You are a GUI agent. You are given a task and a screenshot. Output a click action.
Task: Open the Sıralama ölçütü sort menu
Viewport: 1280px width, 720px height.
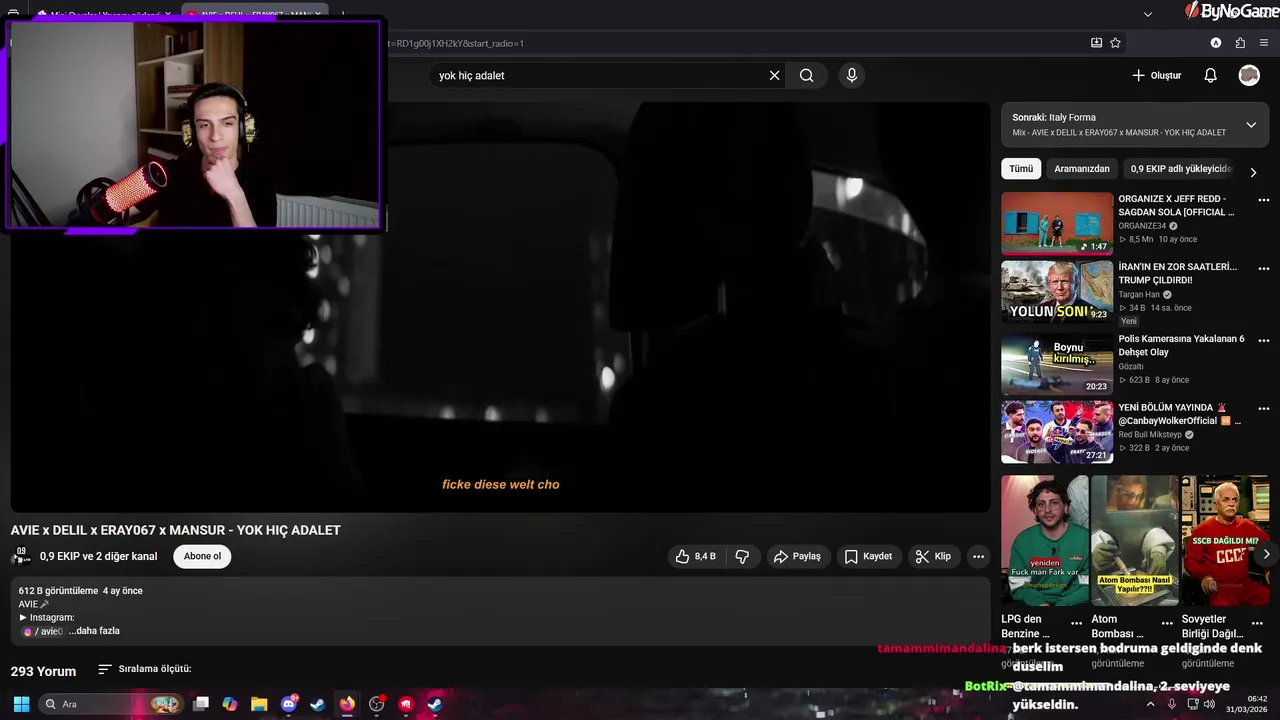[144, 669]
